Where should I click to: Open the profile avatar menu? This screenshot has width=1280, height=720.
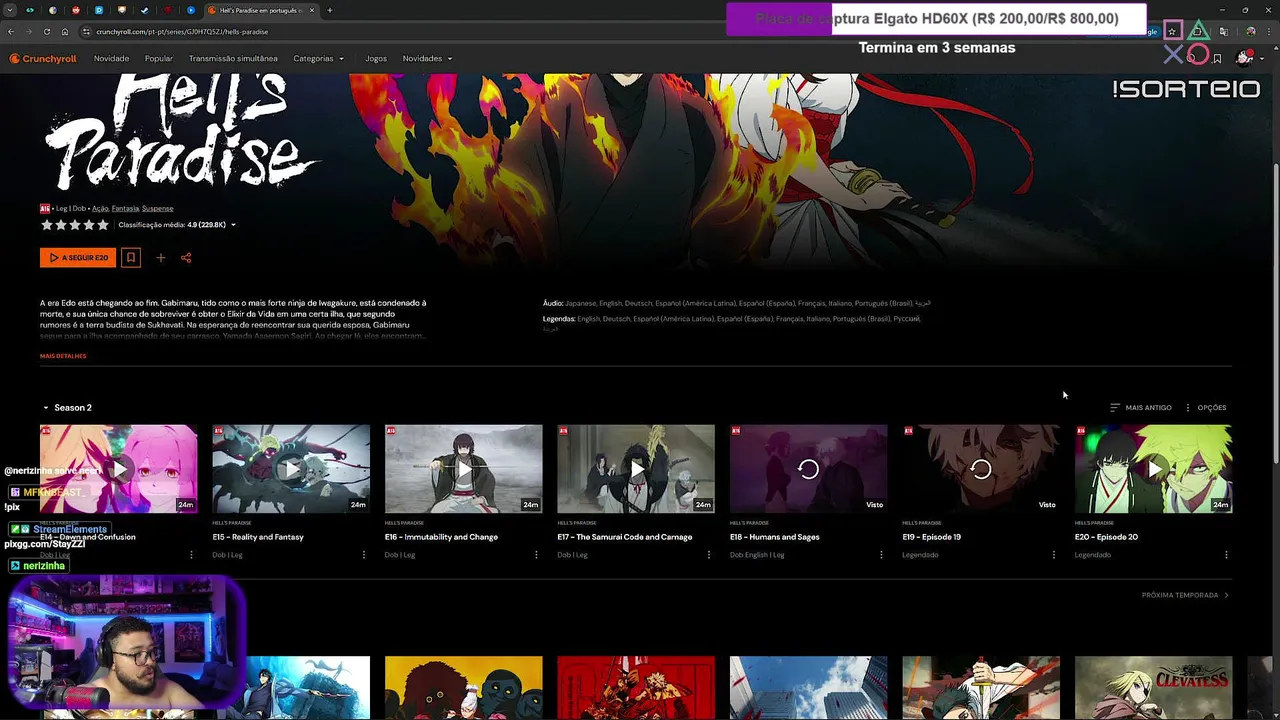1245,59
